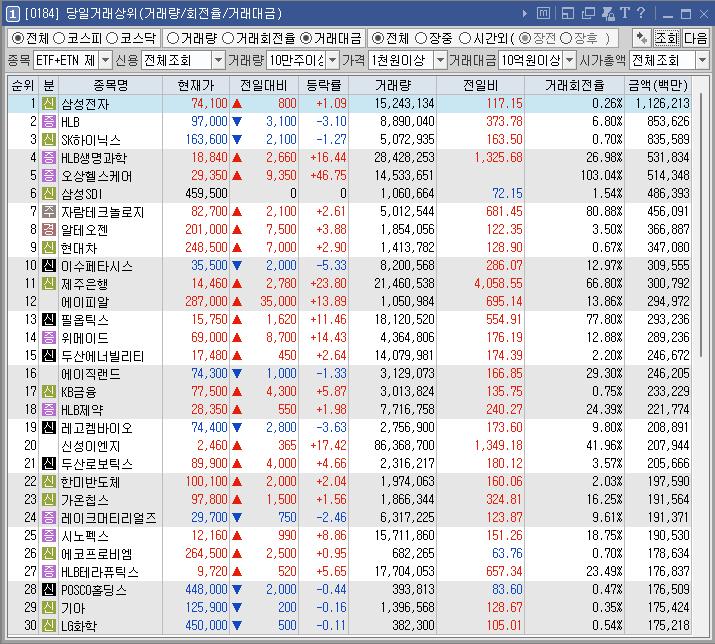Select the 코스피 radio button
715x644 pixels.
(x=59, y=38)
